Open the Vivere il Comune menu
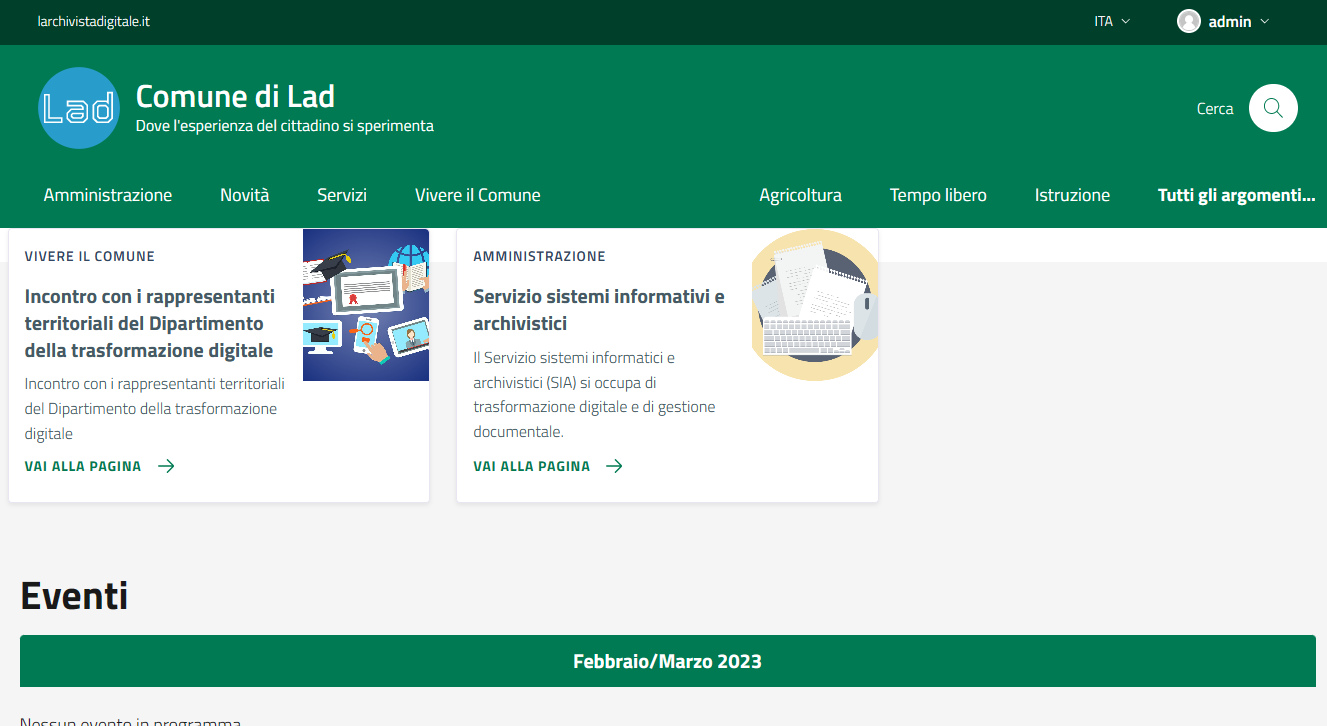The width and height of the screenshot is (1327, 726). tap(478, 195)
